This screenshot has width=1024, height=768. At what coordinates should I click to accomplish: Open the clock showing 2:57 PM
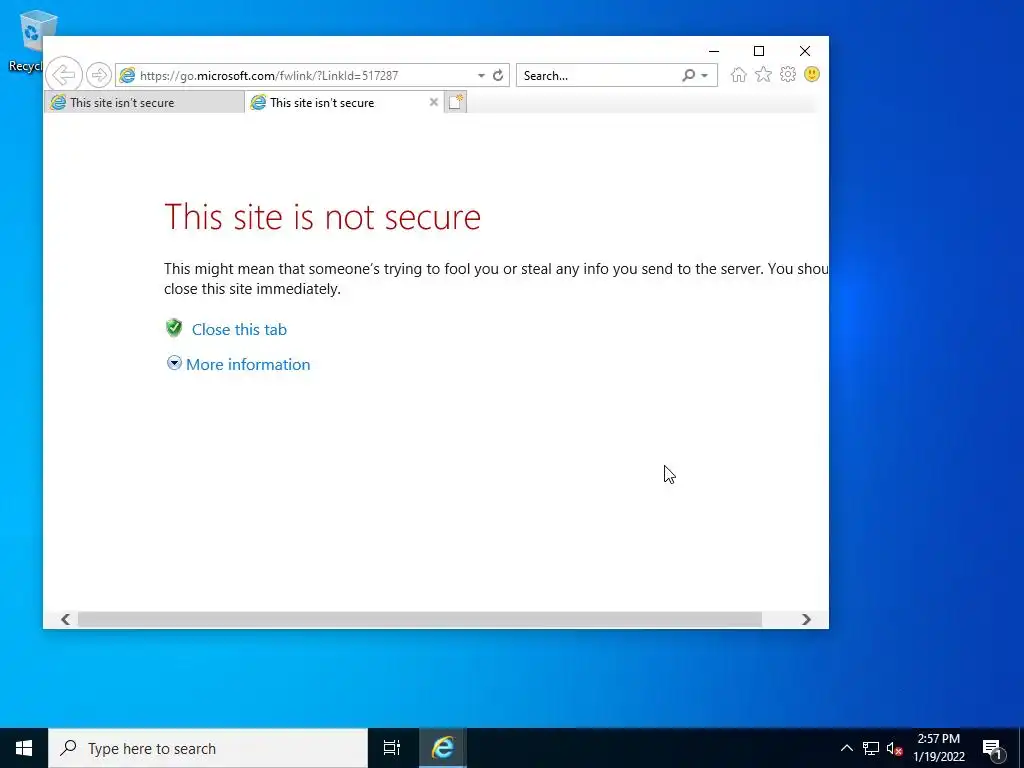tap(939, 748)
